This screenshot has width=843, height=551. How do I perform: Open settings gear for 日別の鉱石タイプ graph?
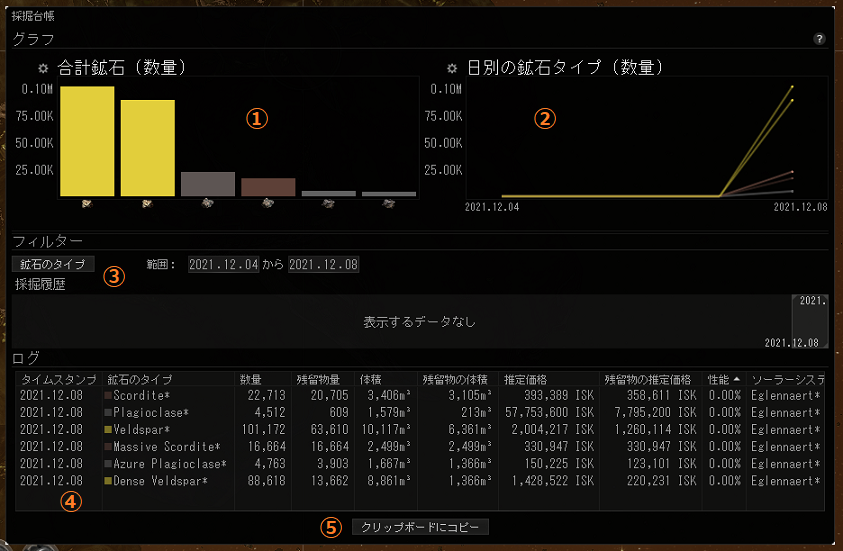click(x=452, y=68)
